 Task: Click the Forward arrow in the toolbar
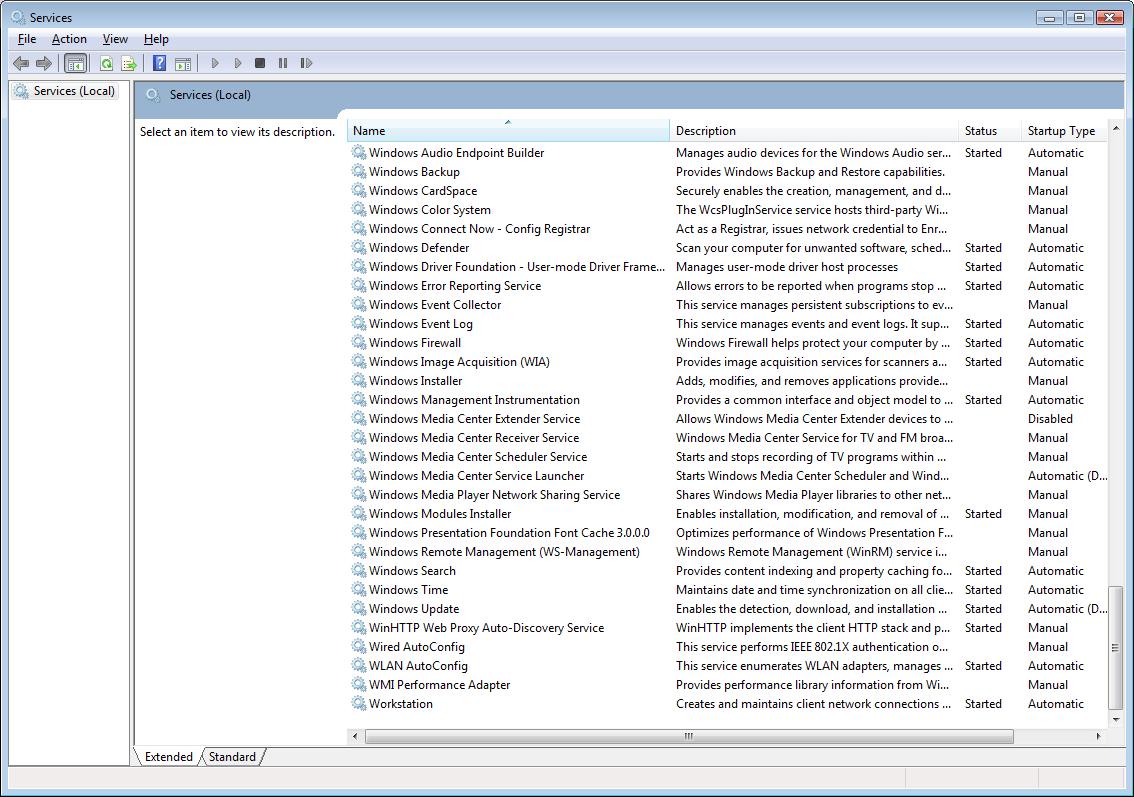click(x=44, y=64)
